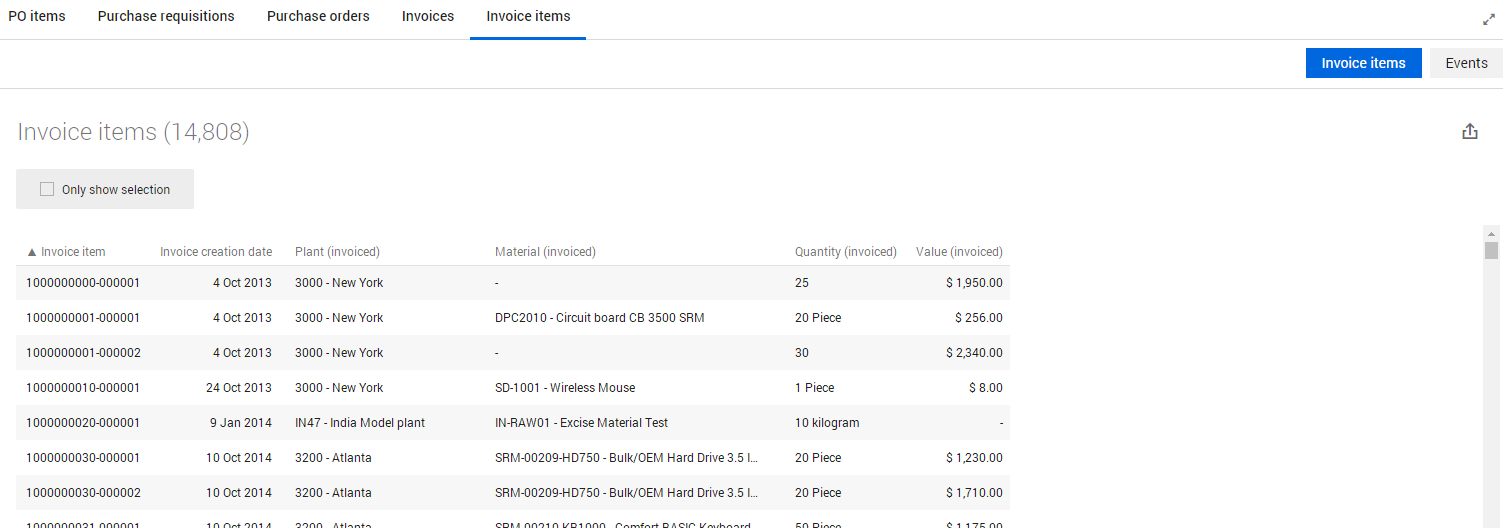Sort by Value (invoiced) column header
This screenshot has width=1503, height=528.
(958, 252)
